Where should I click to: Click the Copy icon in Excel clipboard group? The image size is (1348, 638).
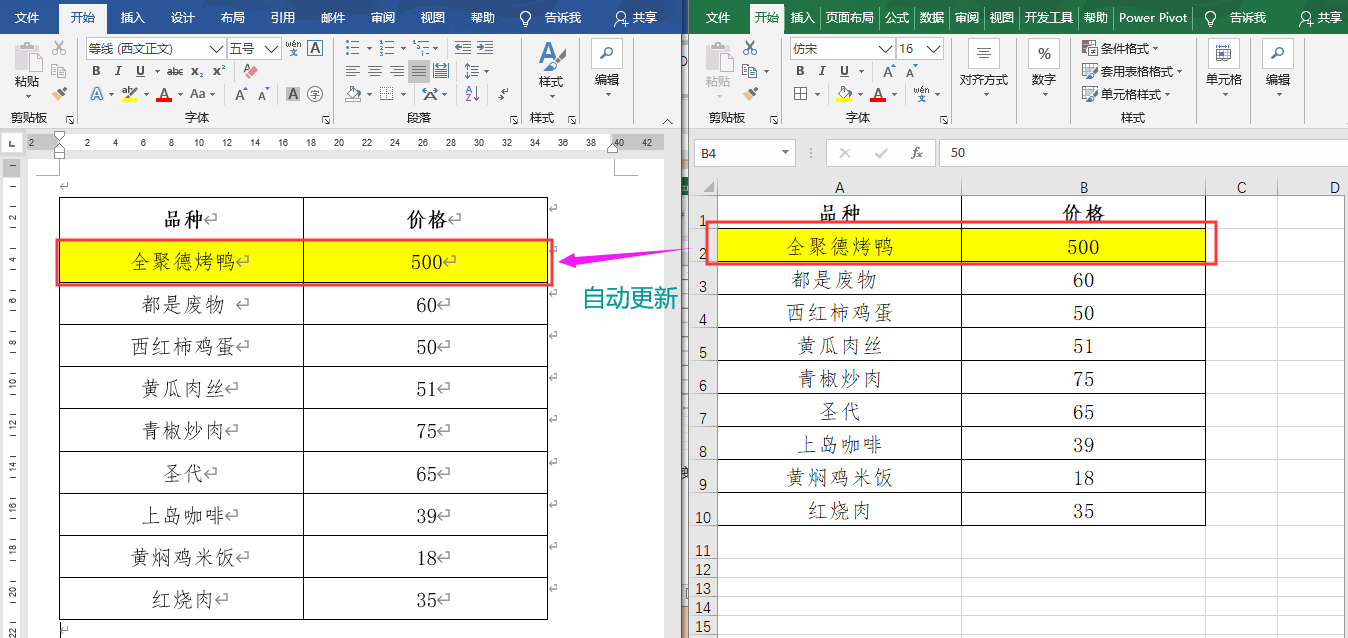click(751, 71)
